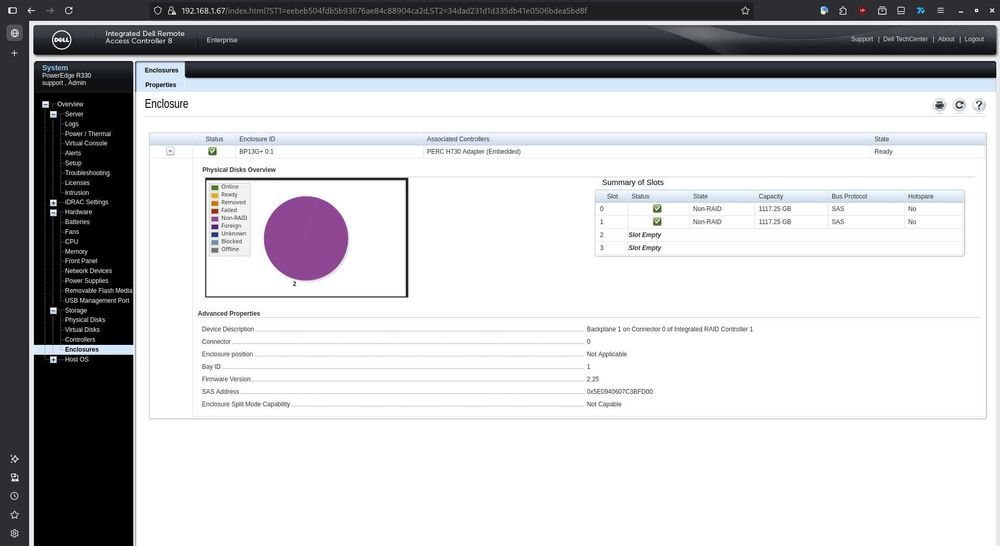Select the Enclosures tab
The image size is (1000, 546).
(x=161, y=70)
